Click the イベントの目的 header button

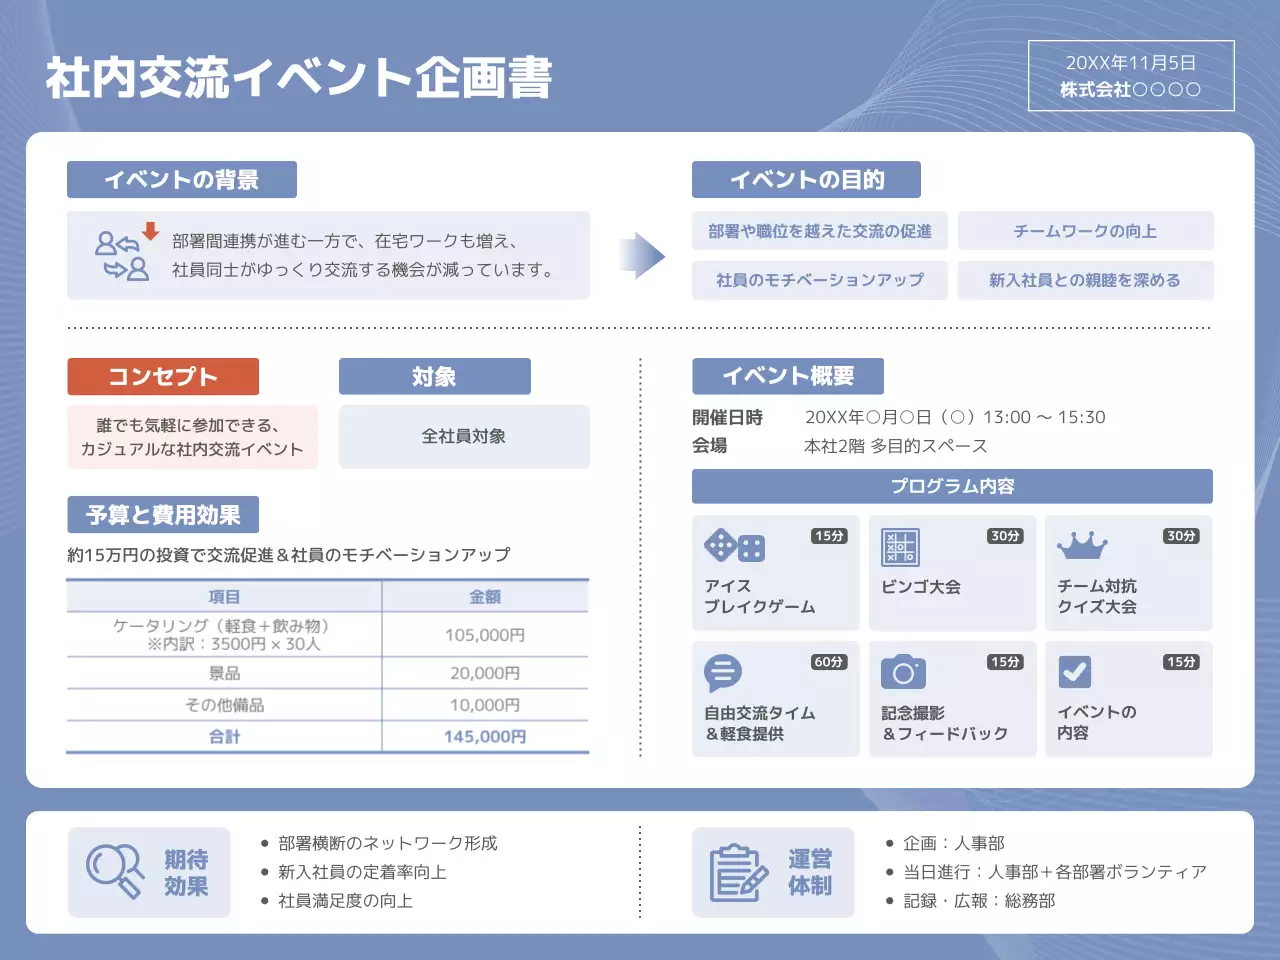point(806,179)
